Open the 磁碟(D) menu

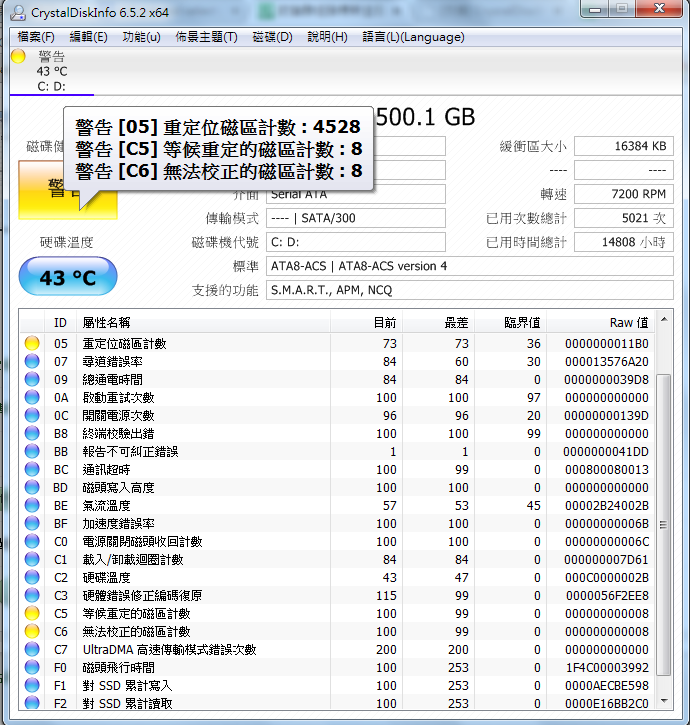click(x=272, y=37)
